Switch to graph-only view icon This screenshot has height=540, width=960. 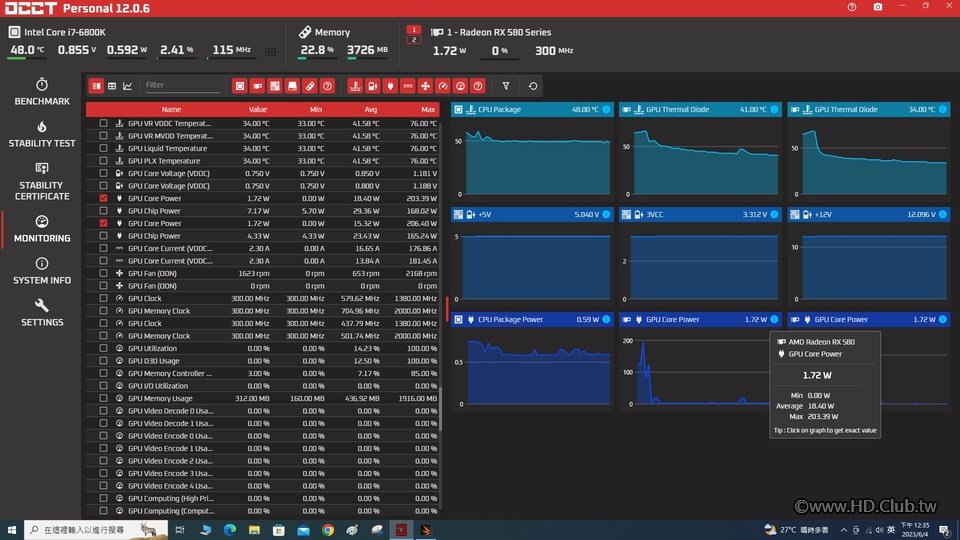point(127,86)
